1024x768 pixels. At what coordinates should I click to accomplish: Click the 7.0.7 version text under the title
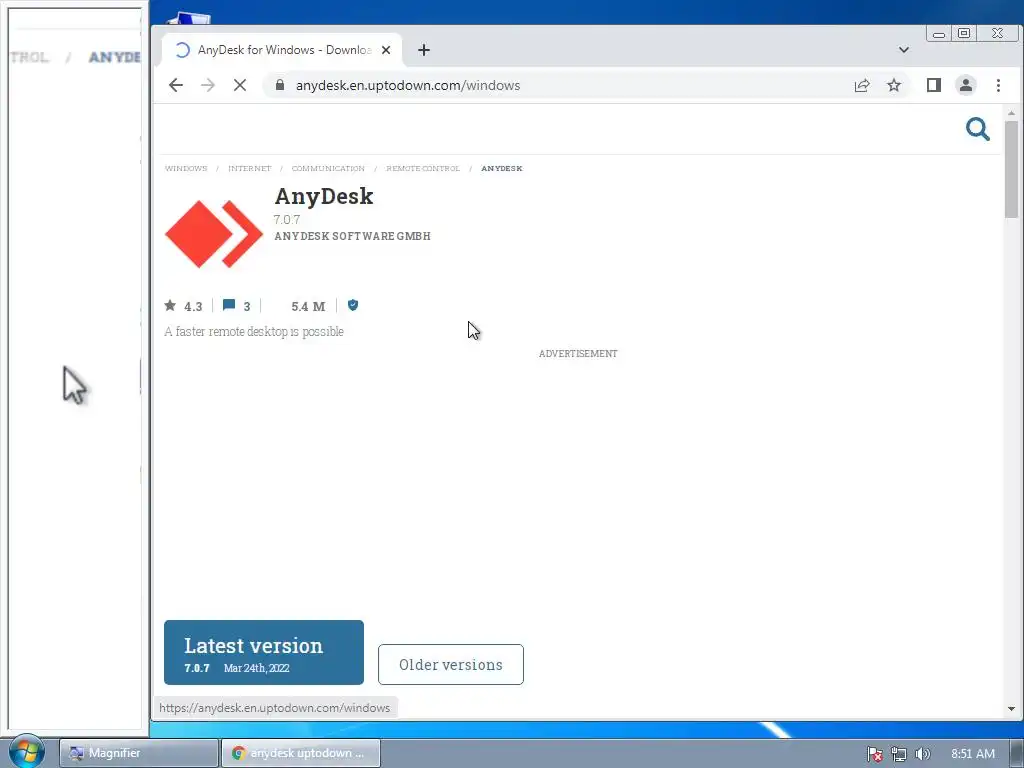[x=287, y=219]
